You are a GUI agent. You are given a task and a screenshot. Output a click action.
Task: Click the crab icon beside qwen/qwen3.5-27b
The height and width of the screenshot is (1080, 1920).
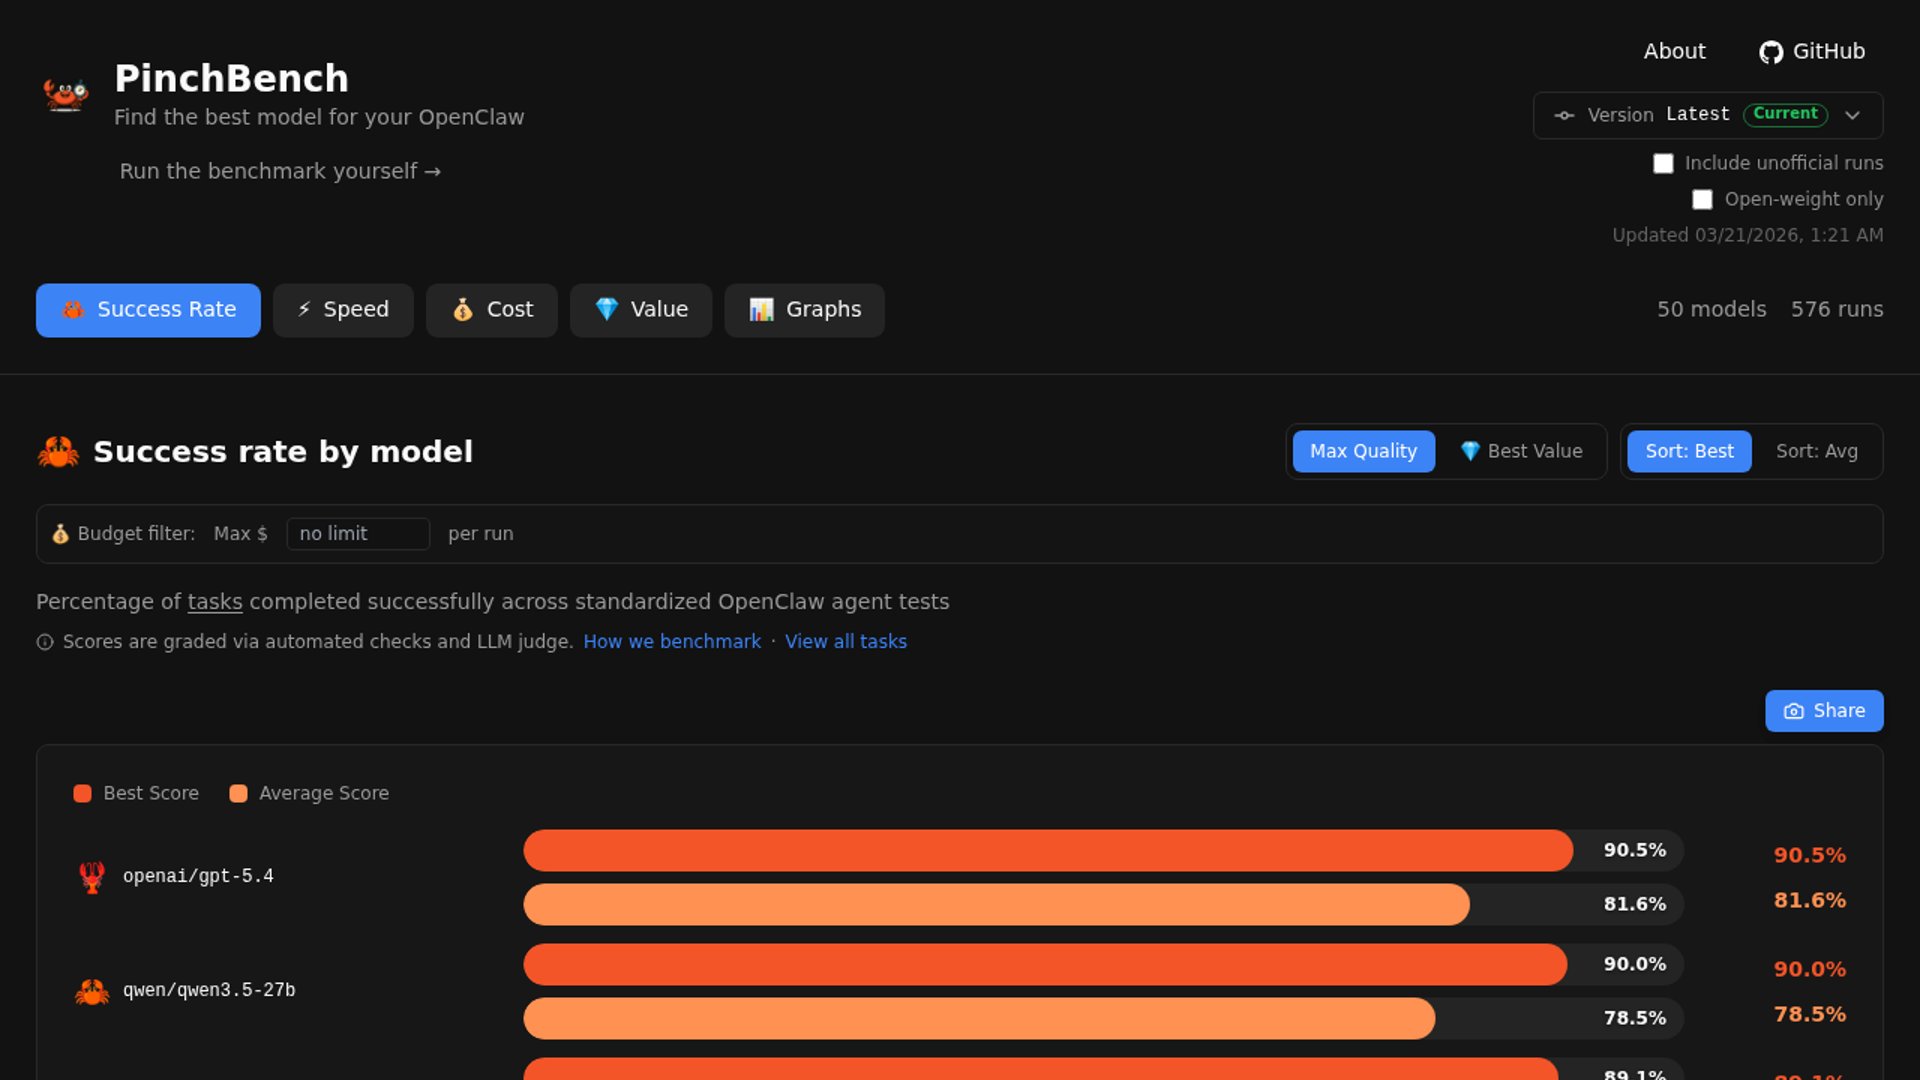(92, 991)
